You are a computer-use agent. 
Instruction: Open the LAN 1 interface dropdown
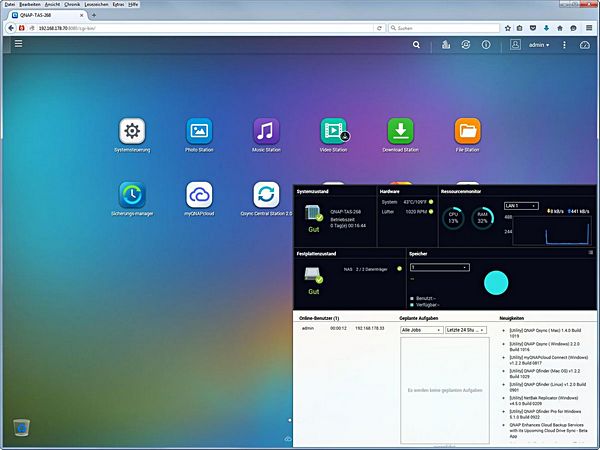pos(521,206)
